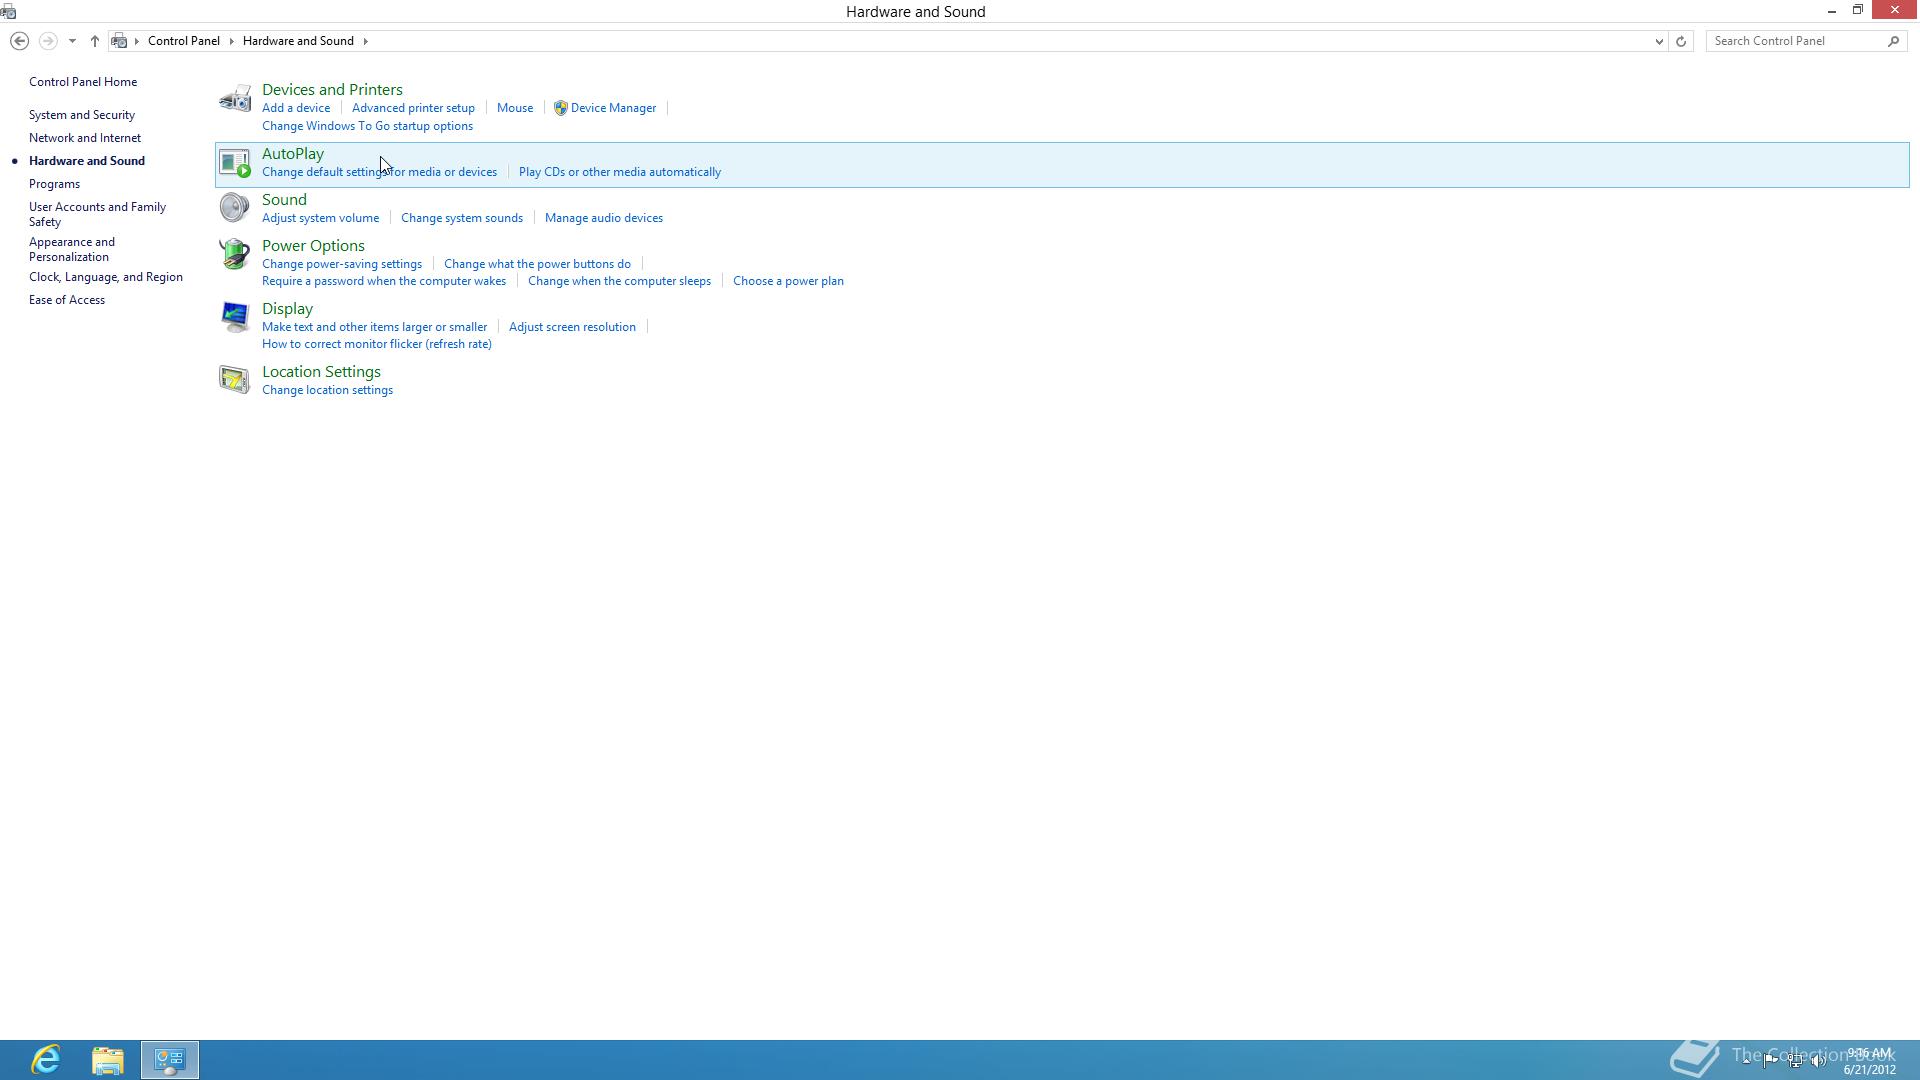Open the AutoPlay category icon
This screenshot has height=1080, width=1920.
[235, 163]
